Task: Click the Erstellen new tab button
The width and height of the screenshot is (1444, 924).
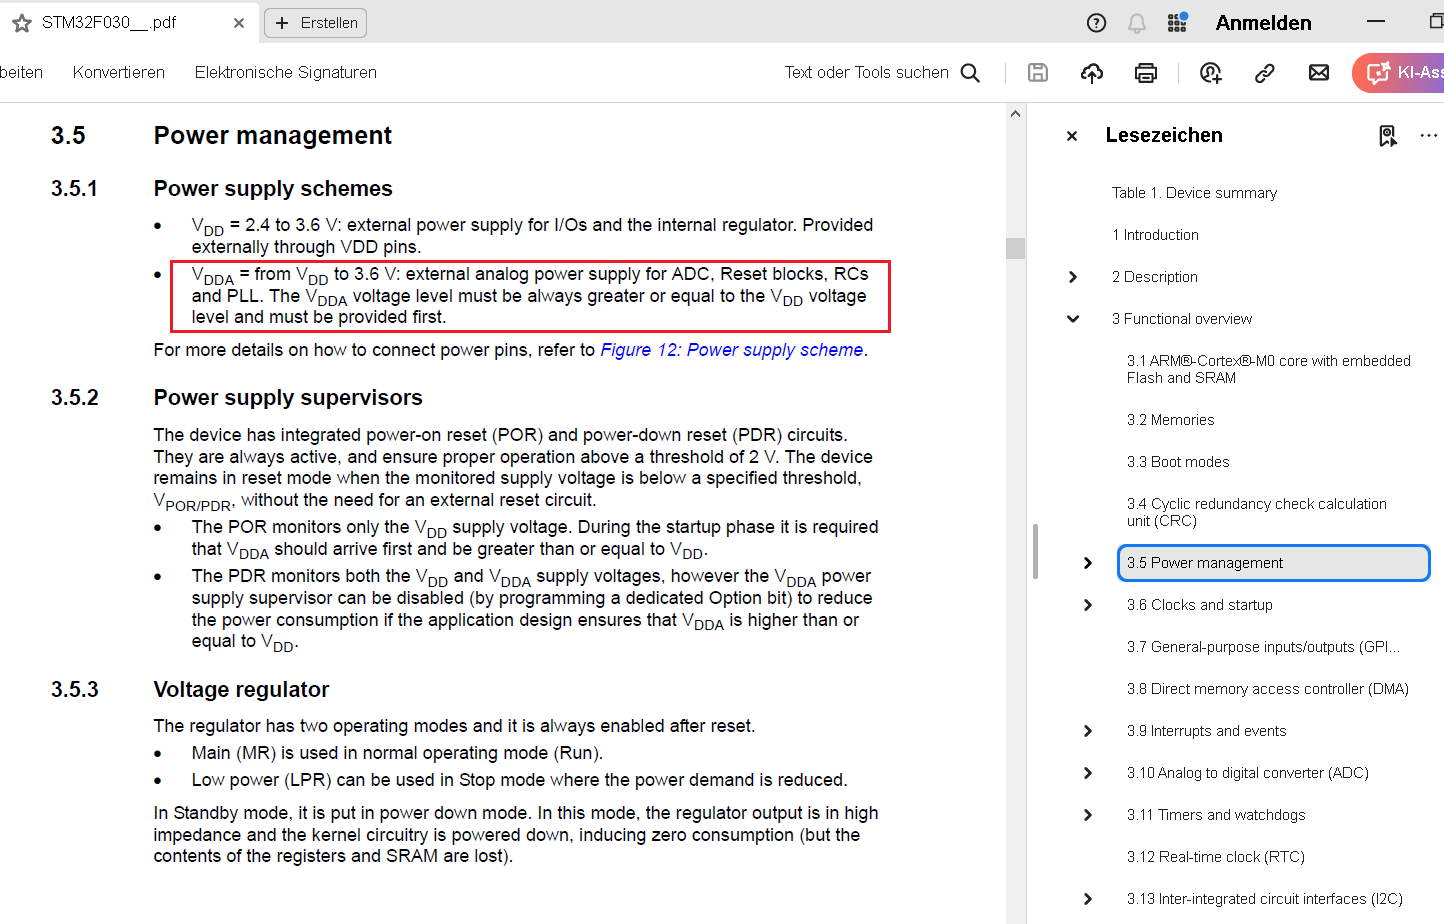Action: point(316,23)
